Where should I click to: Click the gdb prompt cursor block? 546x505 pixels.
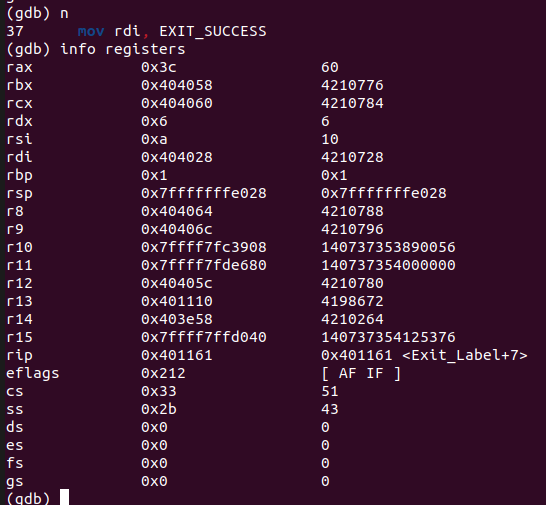click(x=64, y=497)
